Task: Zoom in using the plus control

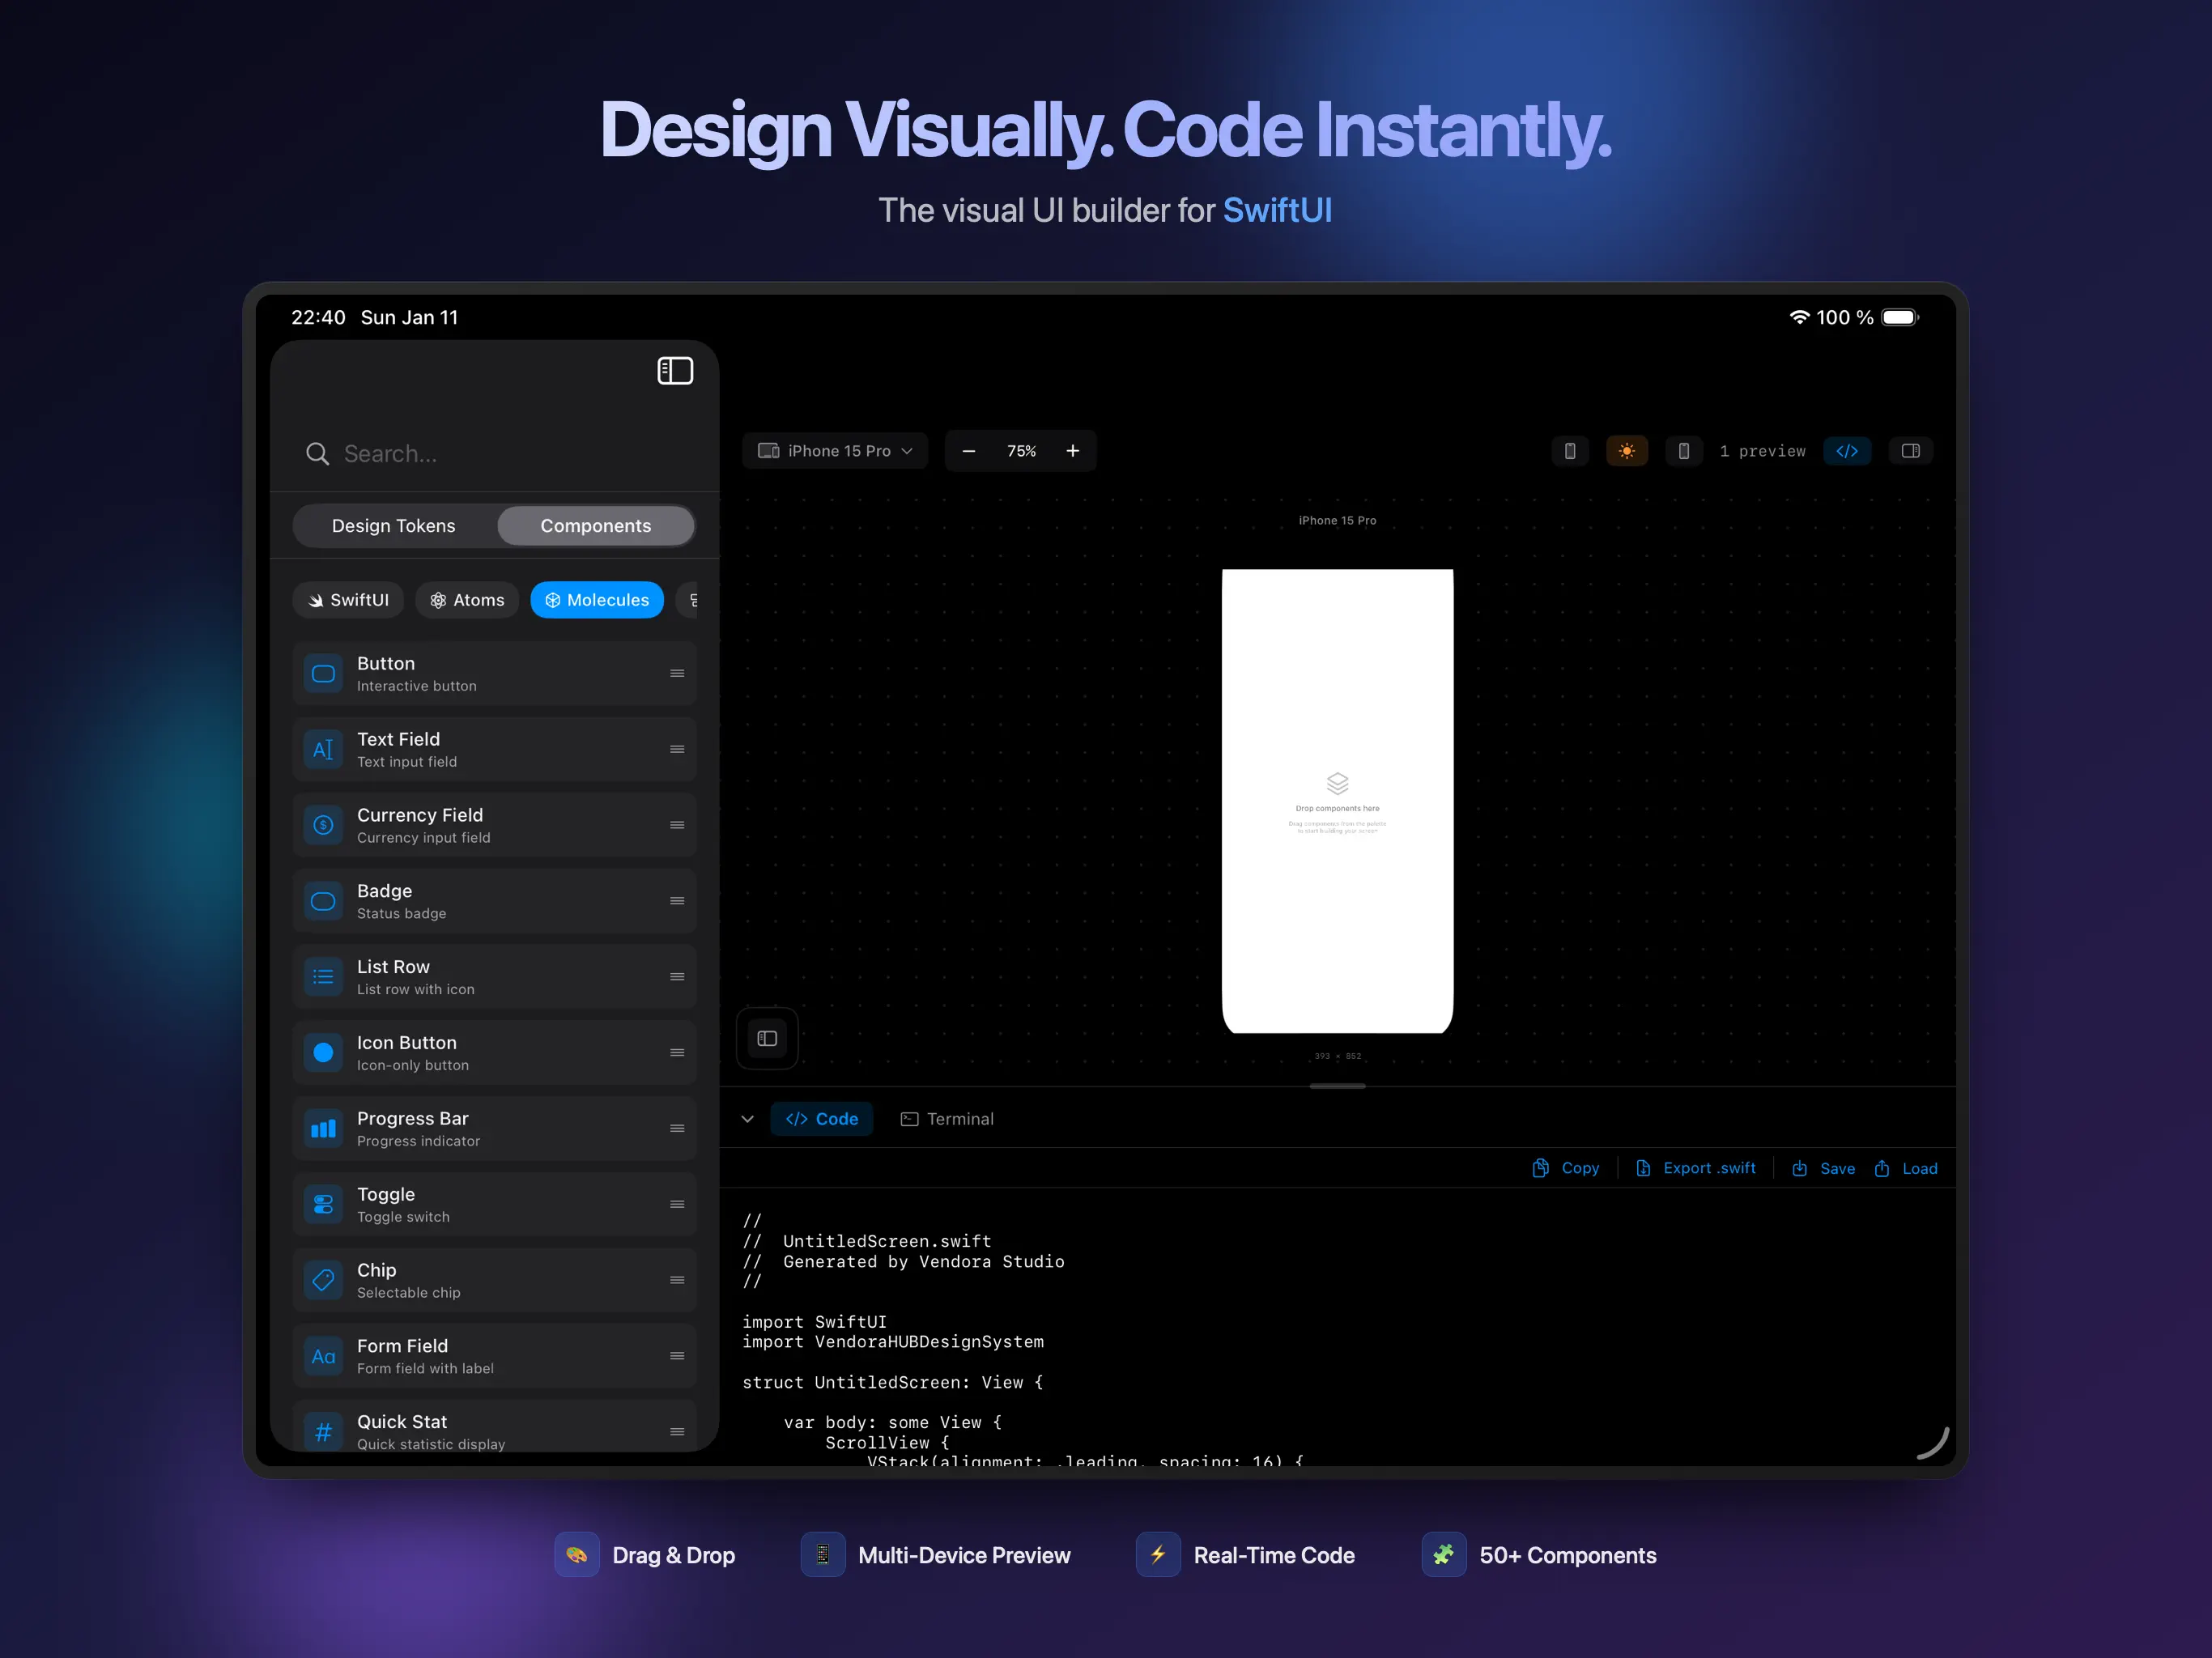Action: (1072, 451)
